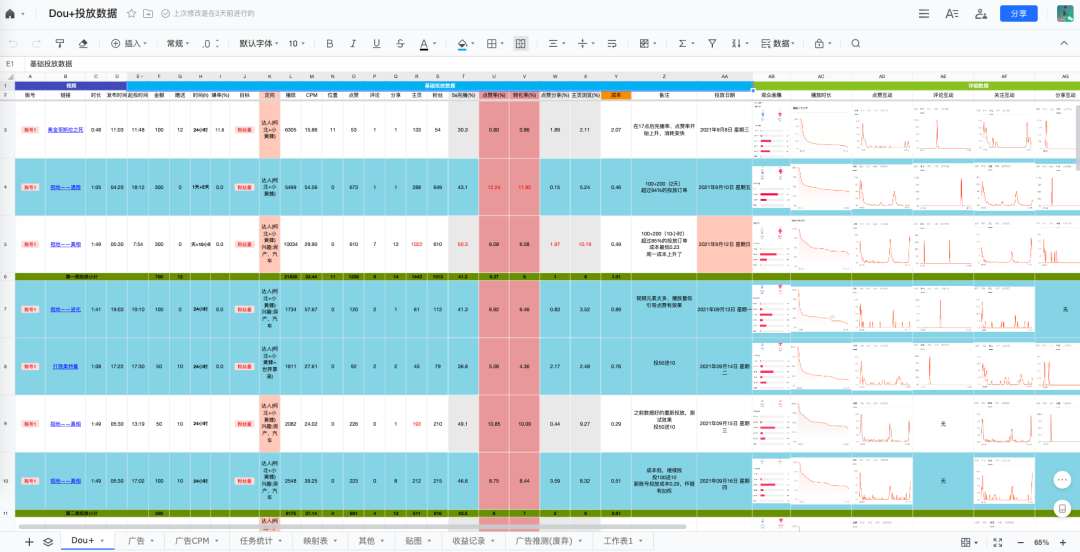Open the 肥地一一进化 link
This screenshot has height=552, width=1080.
click(65, 309)
